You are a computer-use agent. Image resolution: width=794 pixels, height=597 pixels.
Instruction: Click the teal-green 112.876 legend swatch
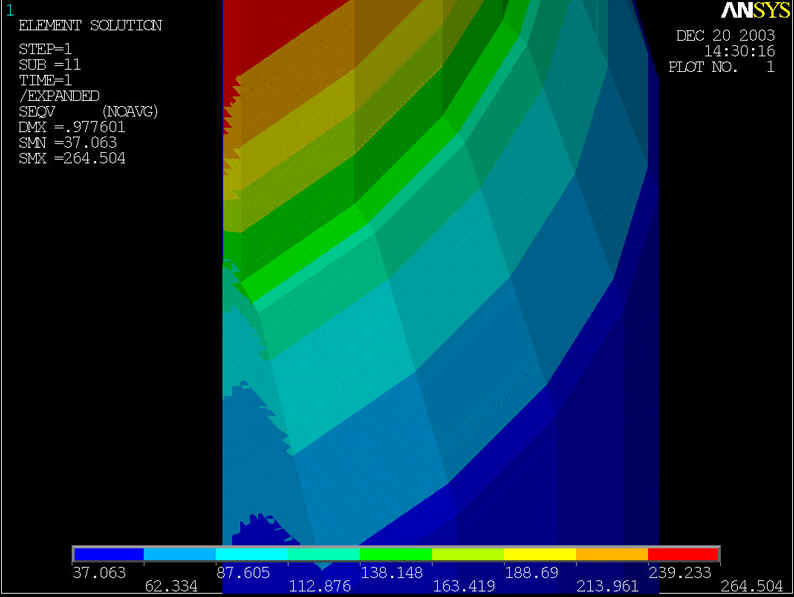324,554
